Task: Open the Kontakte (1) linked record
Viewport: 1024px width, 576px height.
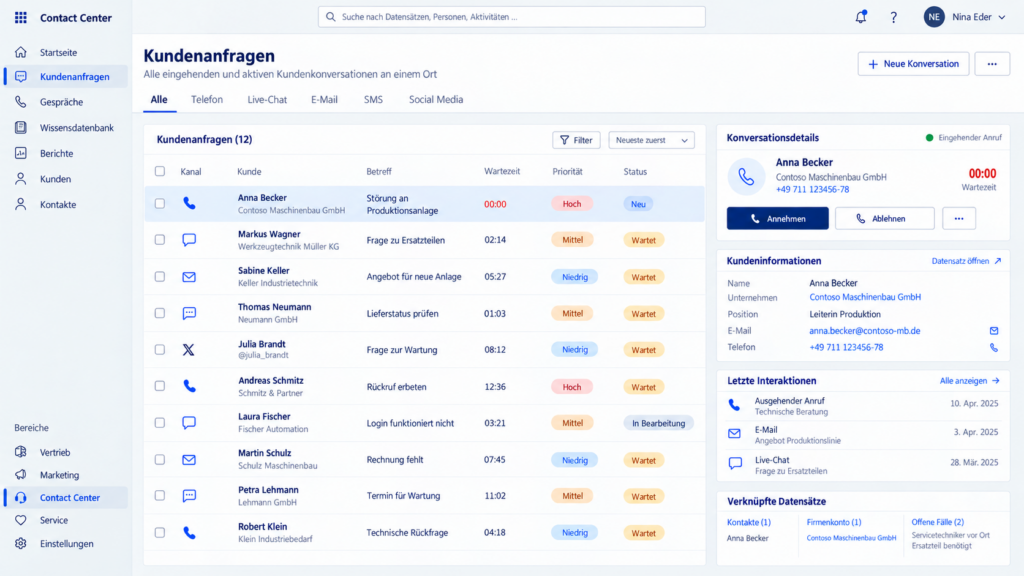Action: pyautogui.click(x=748, y=522)
